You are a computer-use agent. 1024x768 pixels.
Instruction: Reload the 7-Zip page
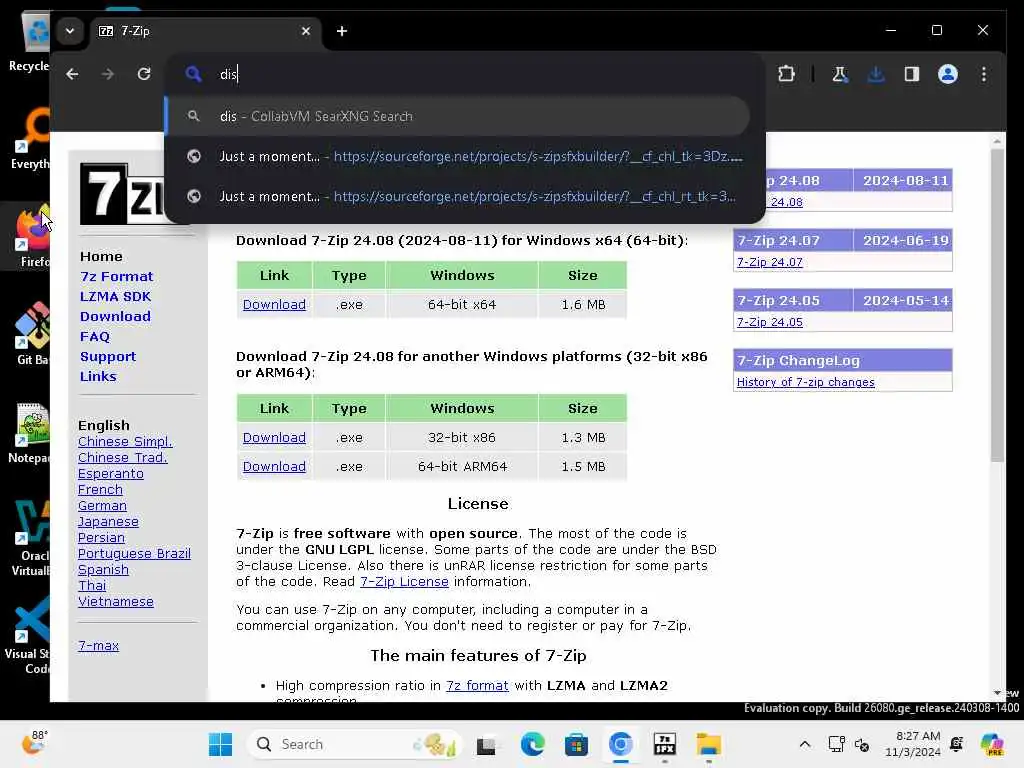144,74
